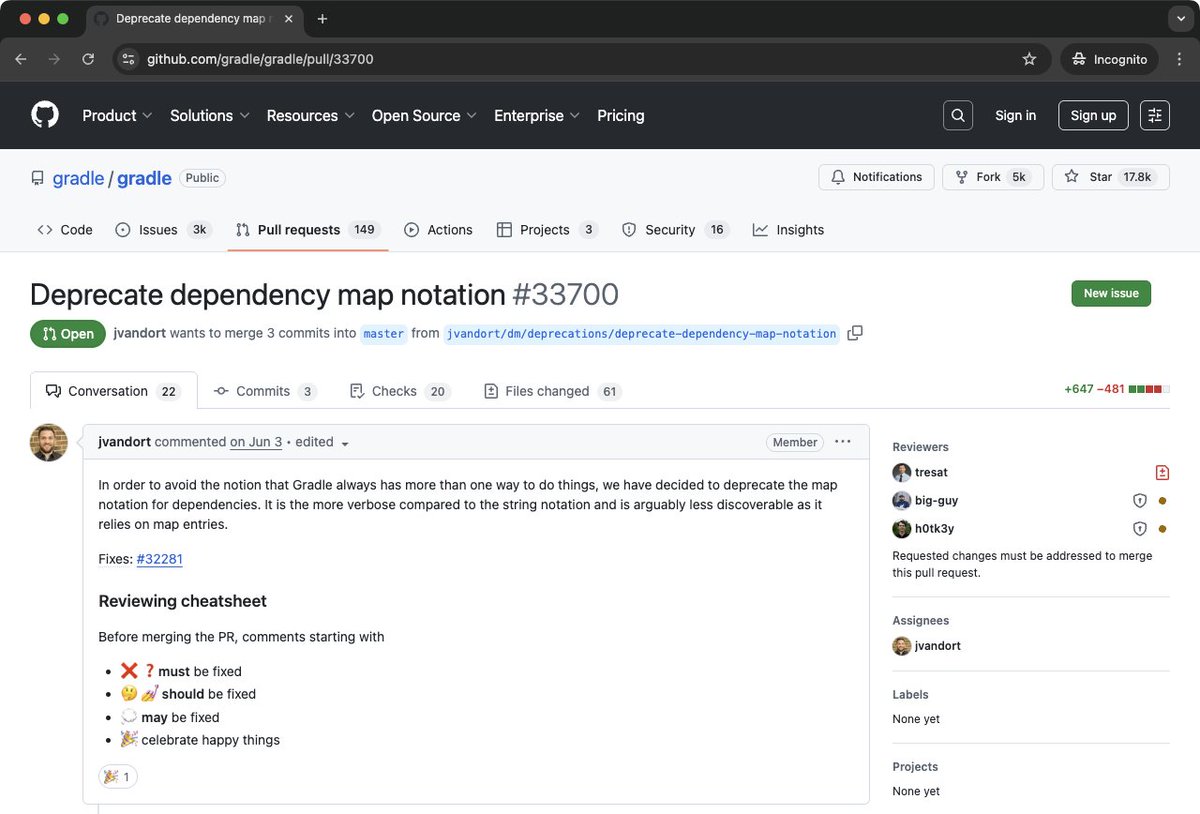1200x814 pixels.
Task: Click the jvandort/dm/deprecations head branch link
Action: click(642, 334)
